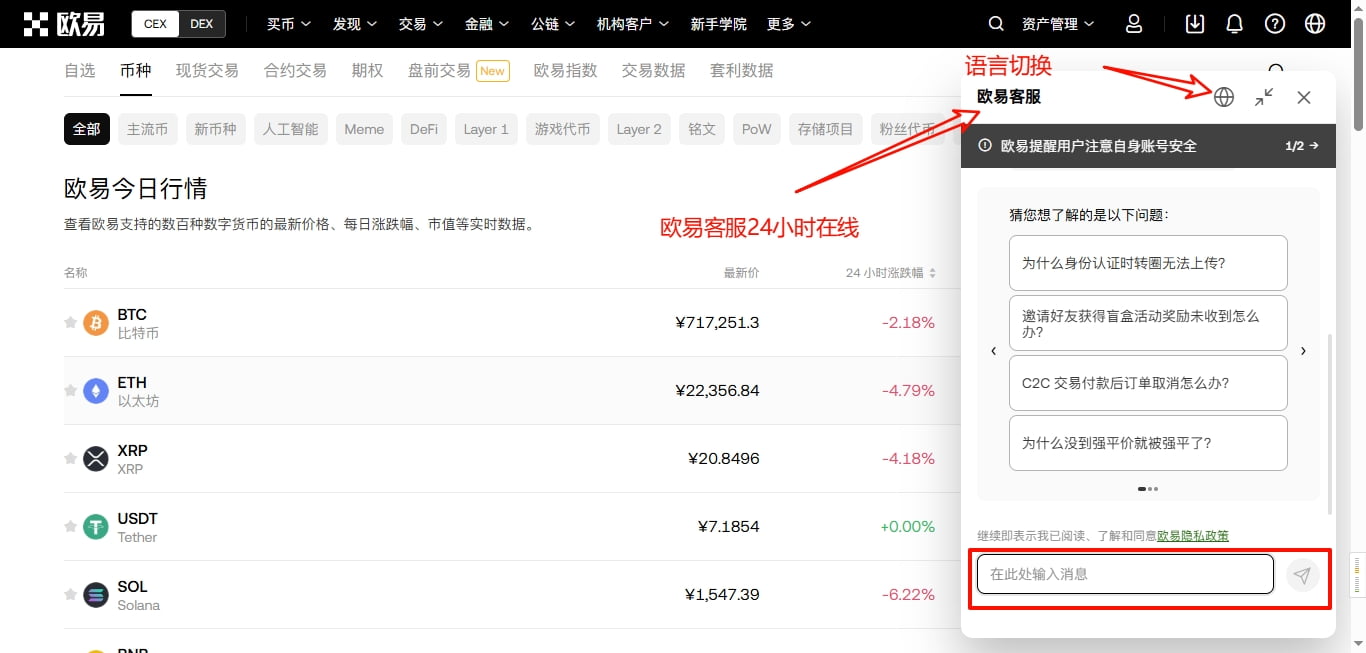Screen dimensions: 1366x653
Task: Open the user profile icon
Action: (1133, 24)
